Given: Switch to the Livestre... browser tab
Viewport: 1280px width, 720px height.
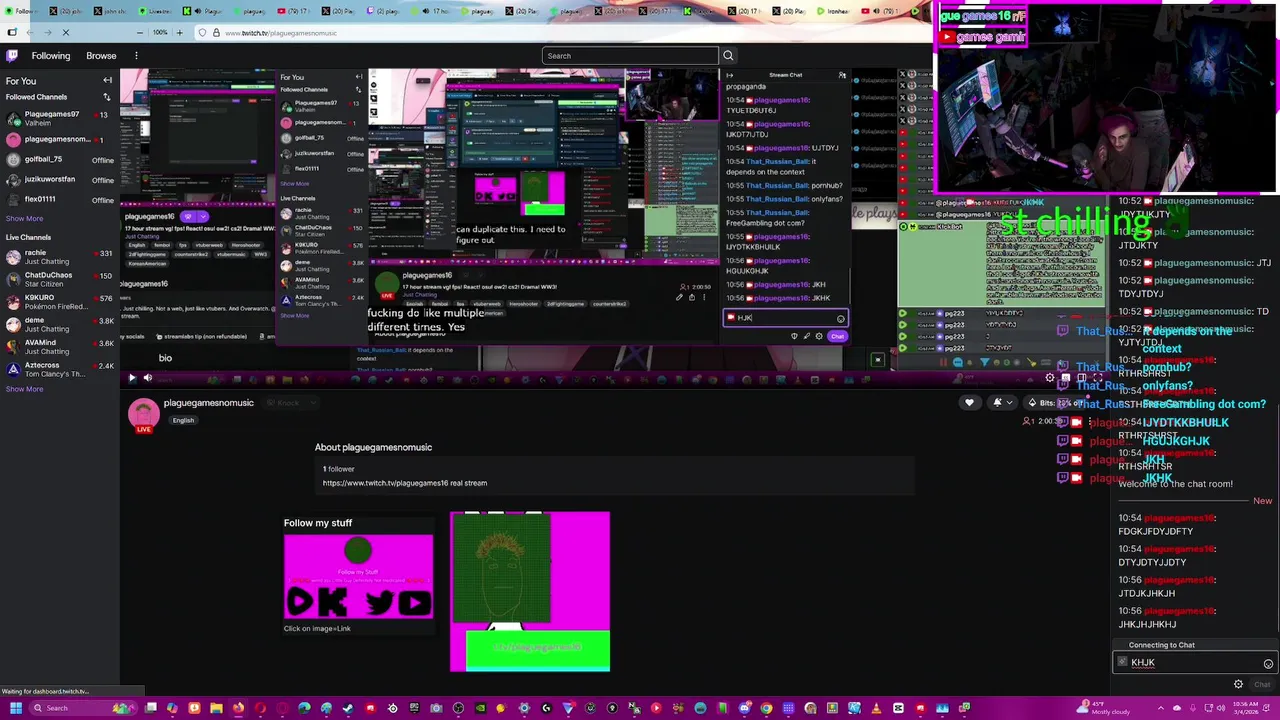Looking at the screenshot, I should coord(154,11).
